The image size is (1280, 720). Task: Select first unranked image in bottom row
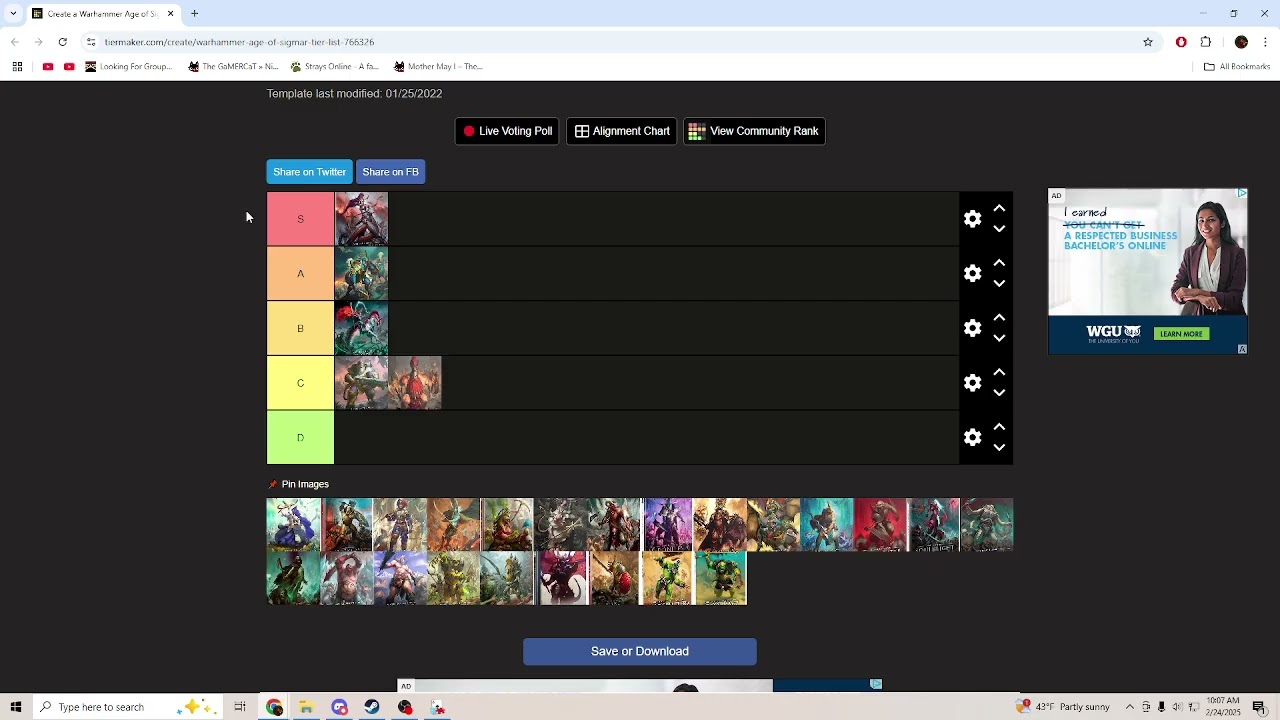coord(293,579)
